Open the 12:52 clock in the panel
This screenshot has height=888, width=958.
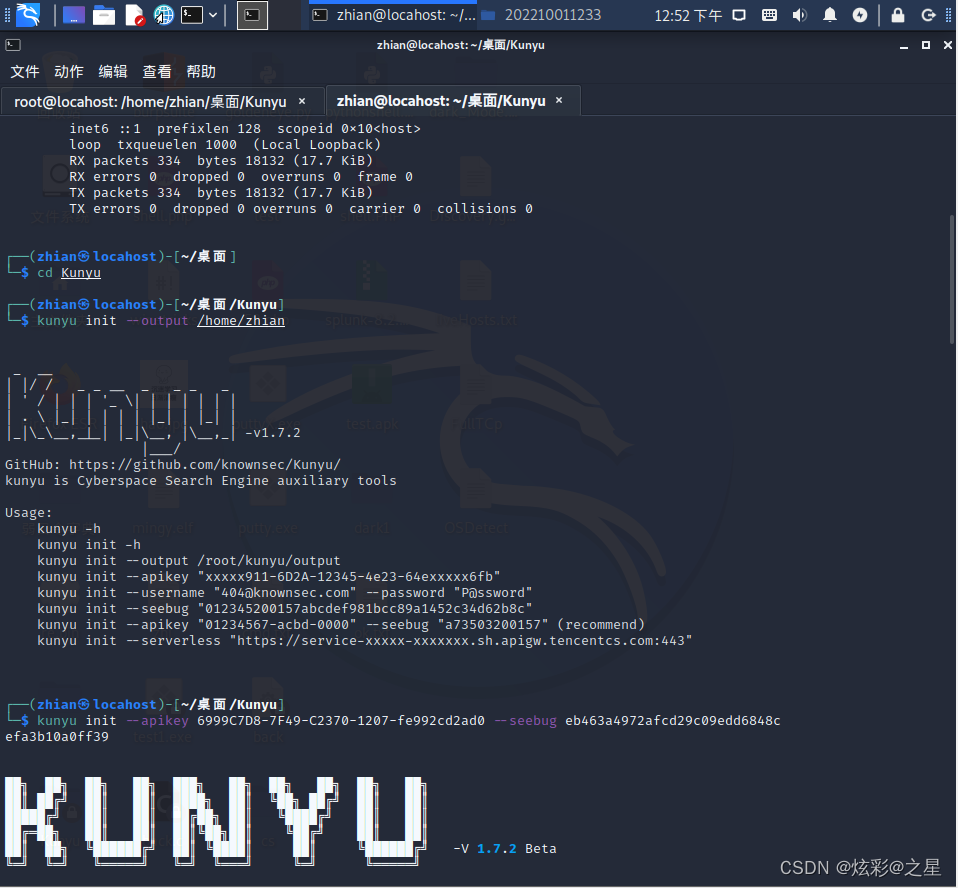click(x=688, y=16)
